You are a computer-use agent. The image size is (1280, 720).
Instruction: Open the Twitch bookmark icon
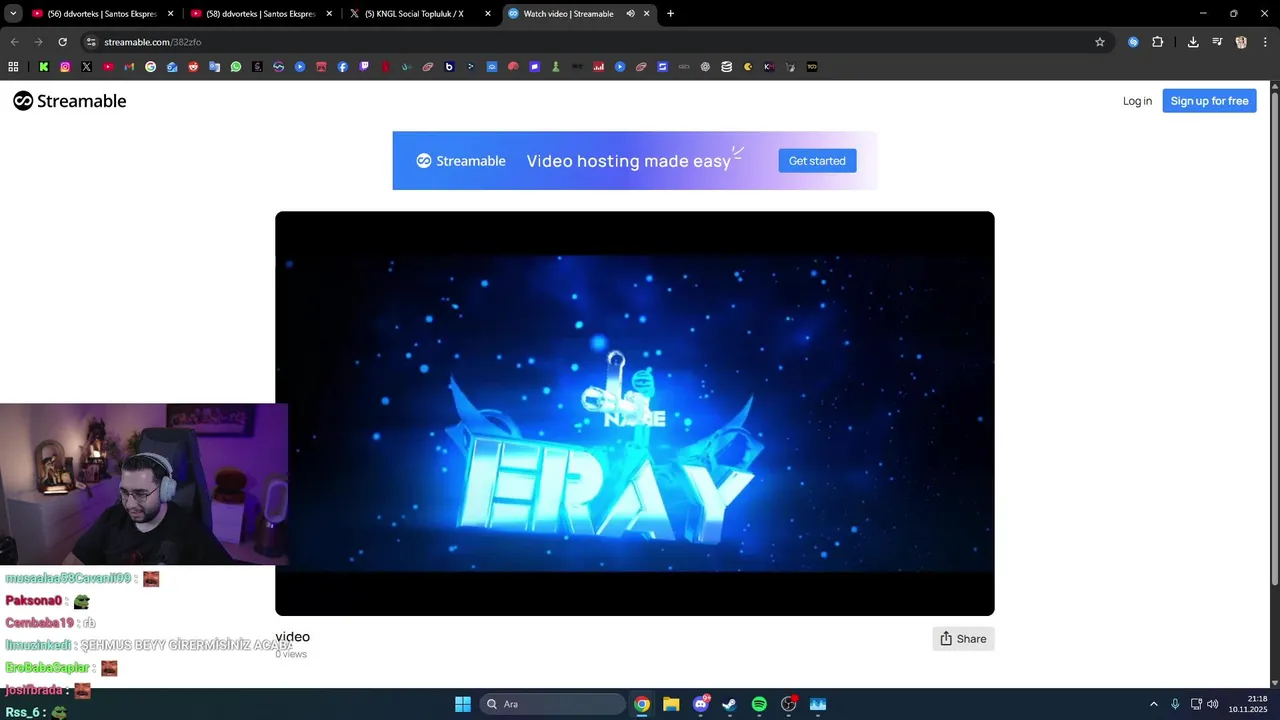click(x=364, y=67)
